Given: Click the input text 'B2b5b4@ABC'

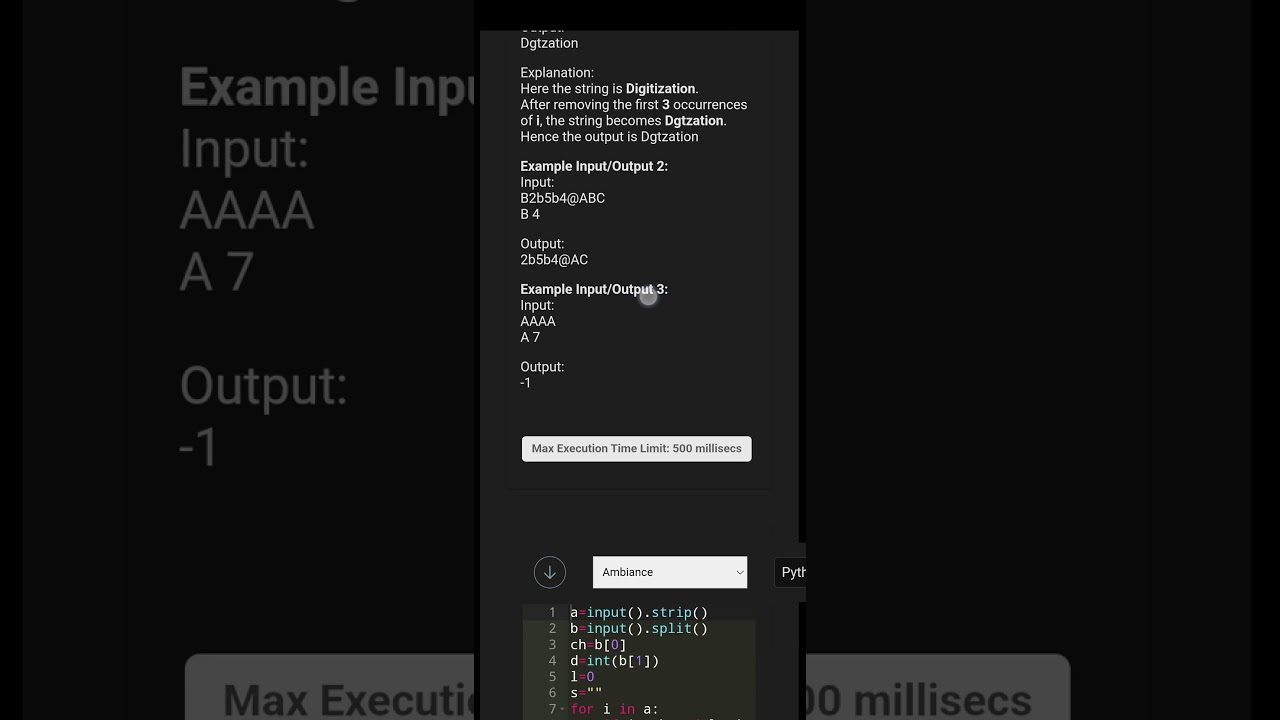Looking at the screenshot, I should coord(562,198).
